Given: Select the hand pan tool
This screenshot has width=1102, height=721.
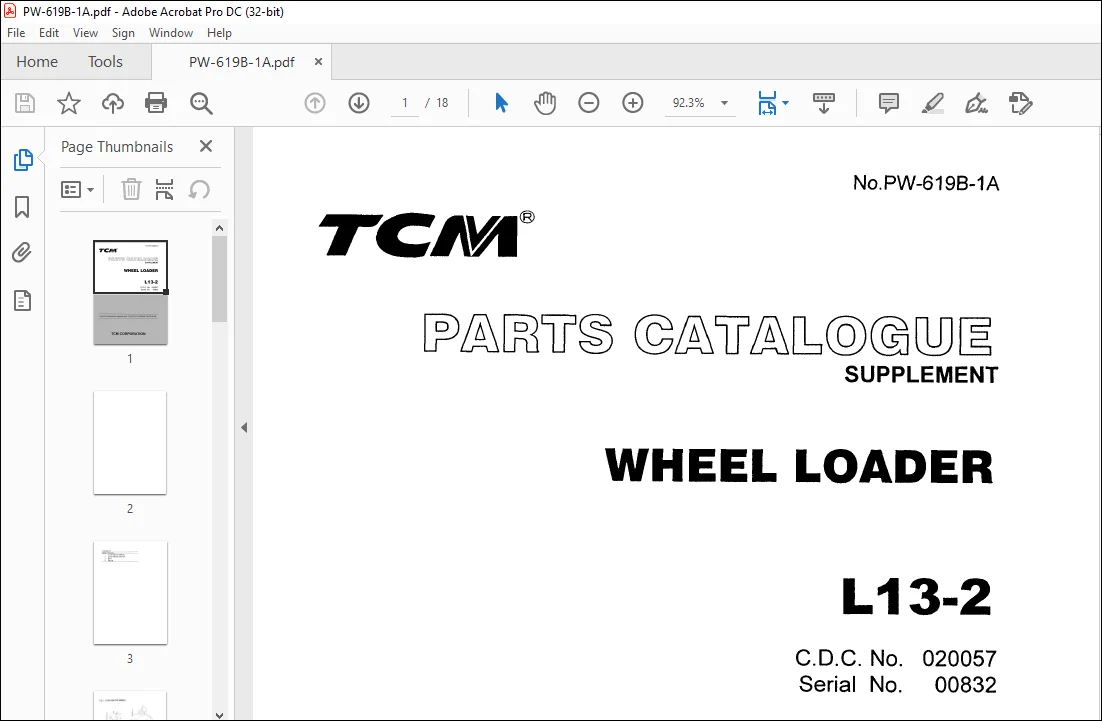Looking at the screenshot, I should (545, 103).
